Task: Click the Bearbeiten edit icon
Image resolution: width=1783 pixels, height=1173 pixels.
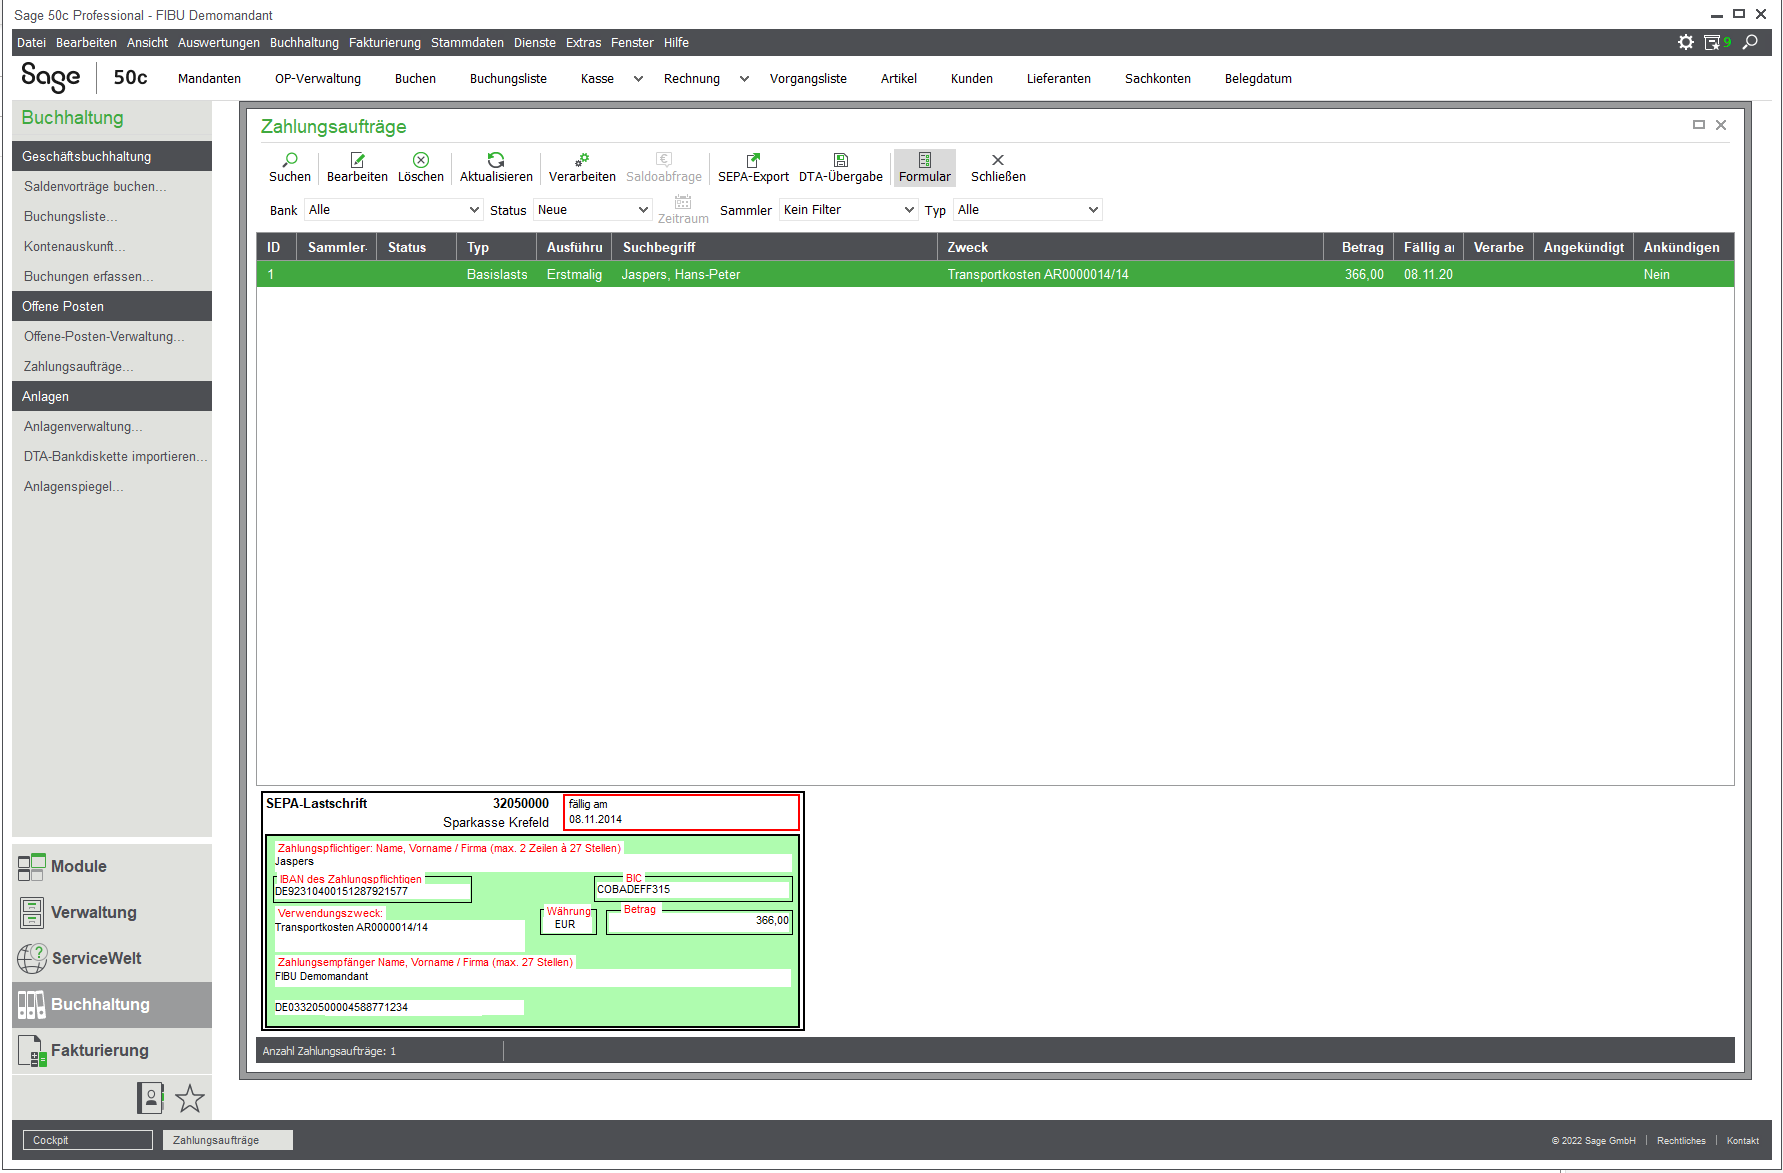Action: [x=357, y=161]
